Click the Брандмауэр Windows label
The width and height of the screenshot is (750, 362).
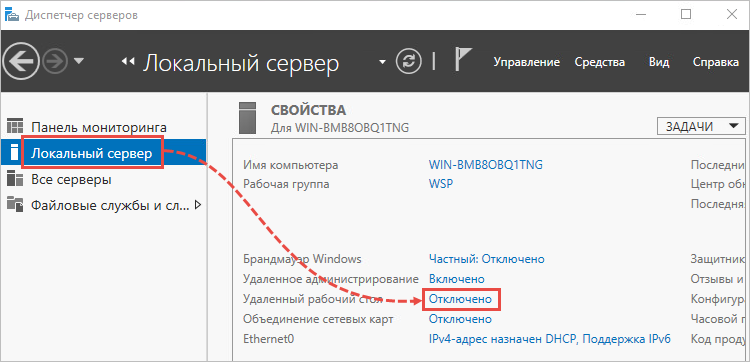point(302,259)
